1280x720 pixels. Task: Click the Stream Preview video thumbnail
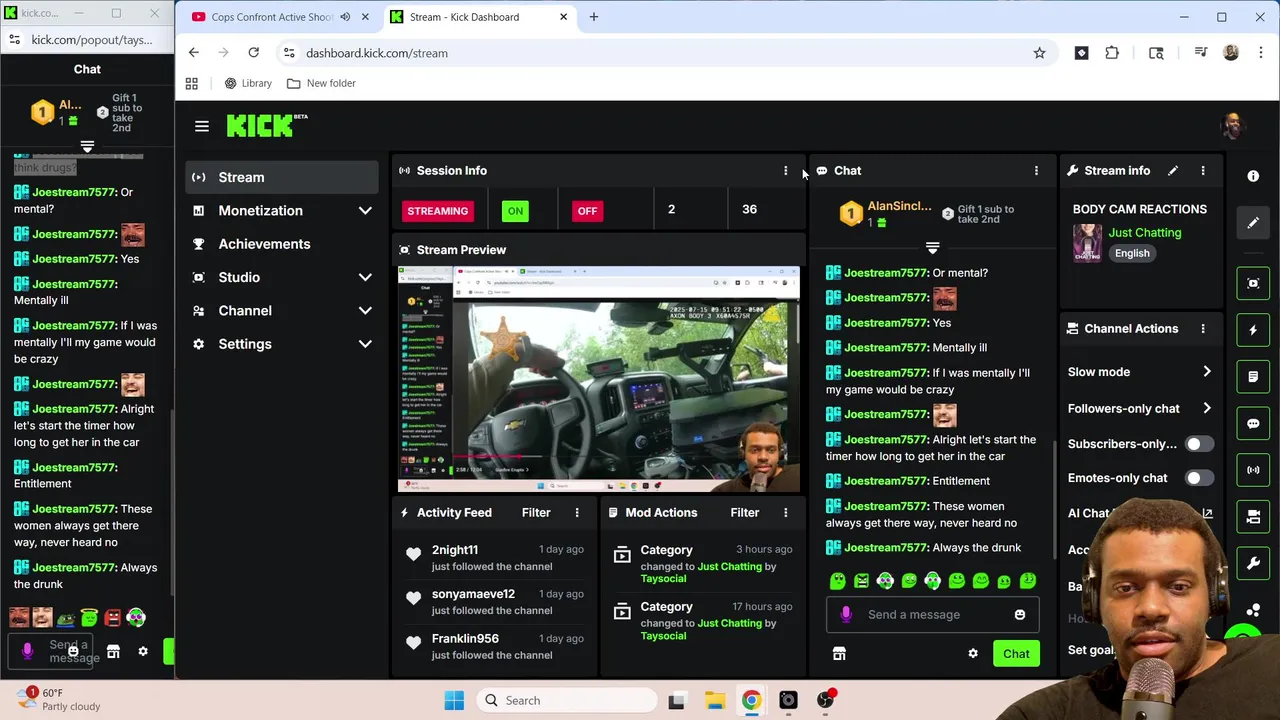click(599, 379)
